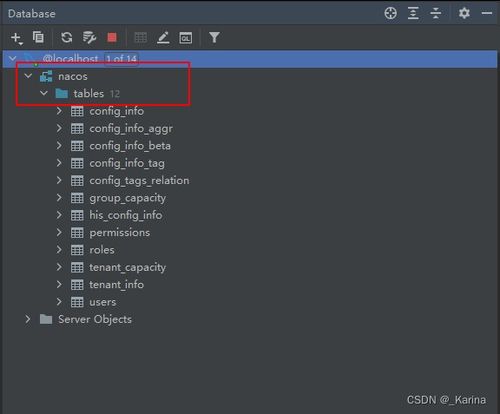Open the query console QL icon
This screenshot has width=500, height=414.
pos(186,38)
